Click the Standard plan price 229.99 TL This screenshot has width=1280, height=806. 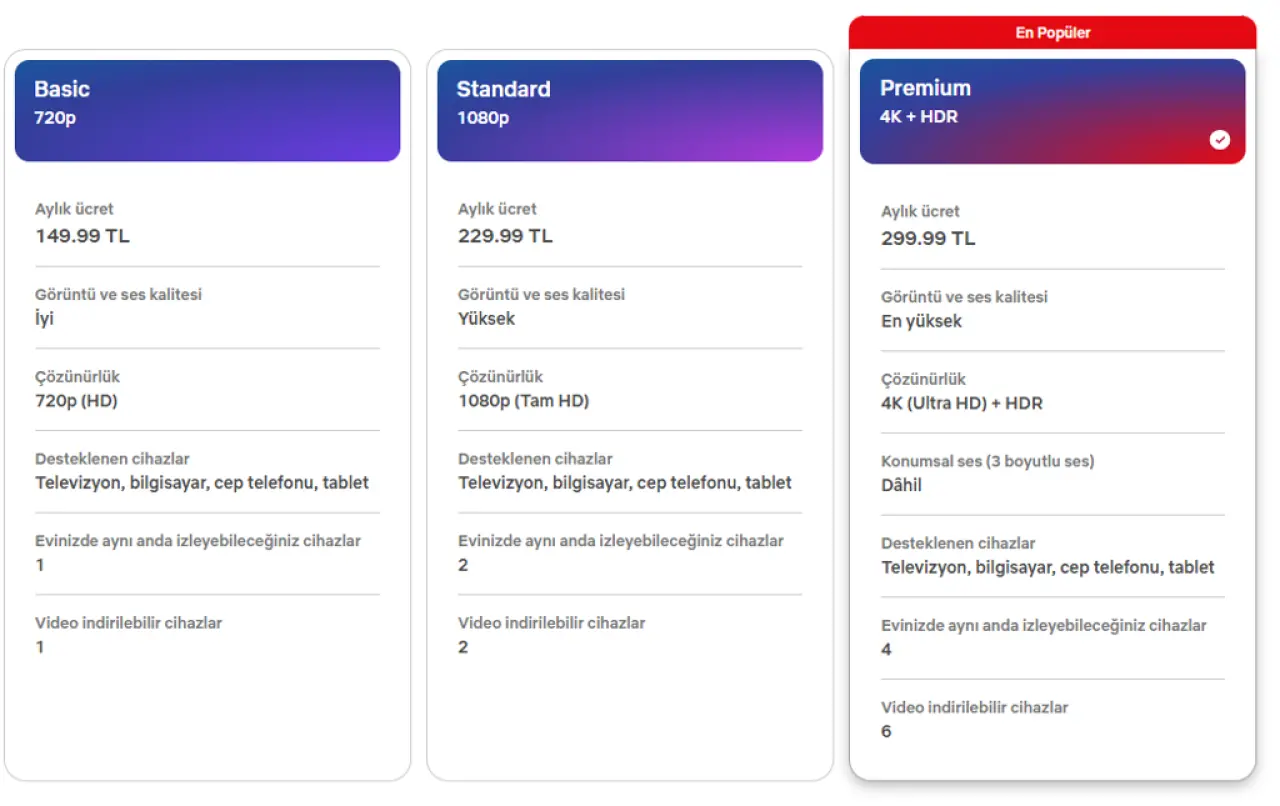(x=505, y=236)
